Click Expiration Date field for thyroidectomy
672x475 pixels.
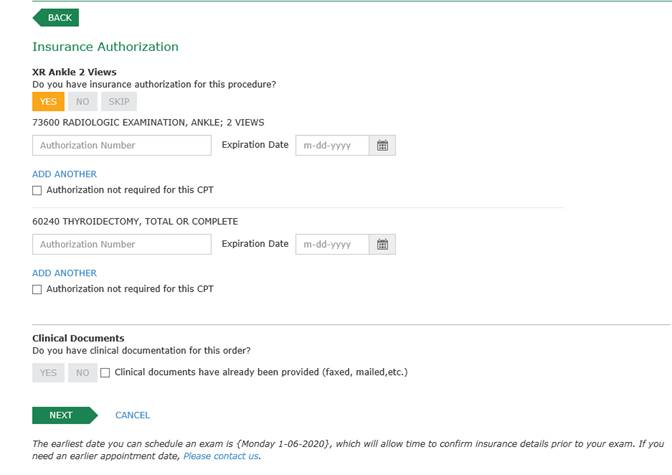pos(332,245)
